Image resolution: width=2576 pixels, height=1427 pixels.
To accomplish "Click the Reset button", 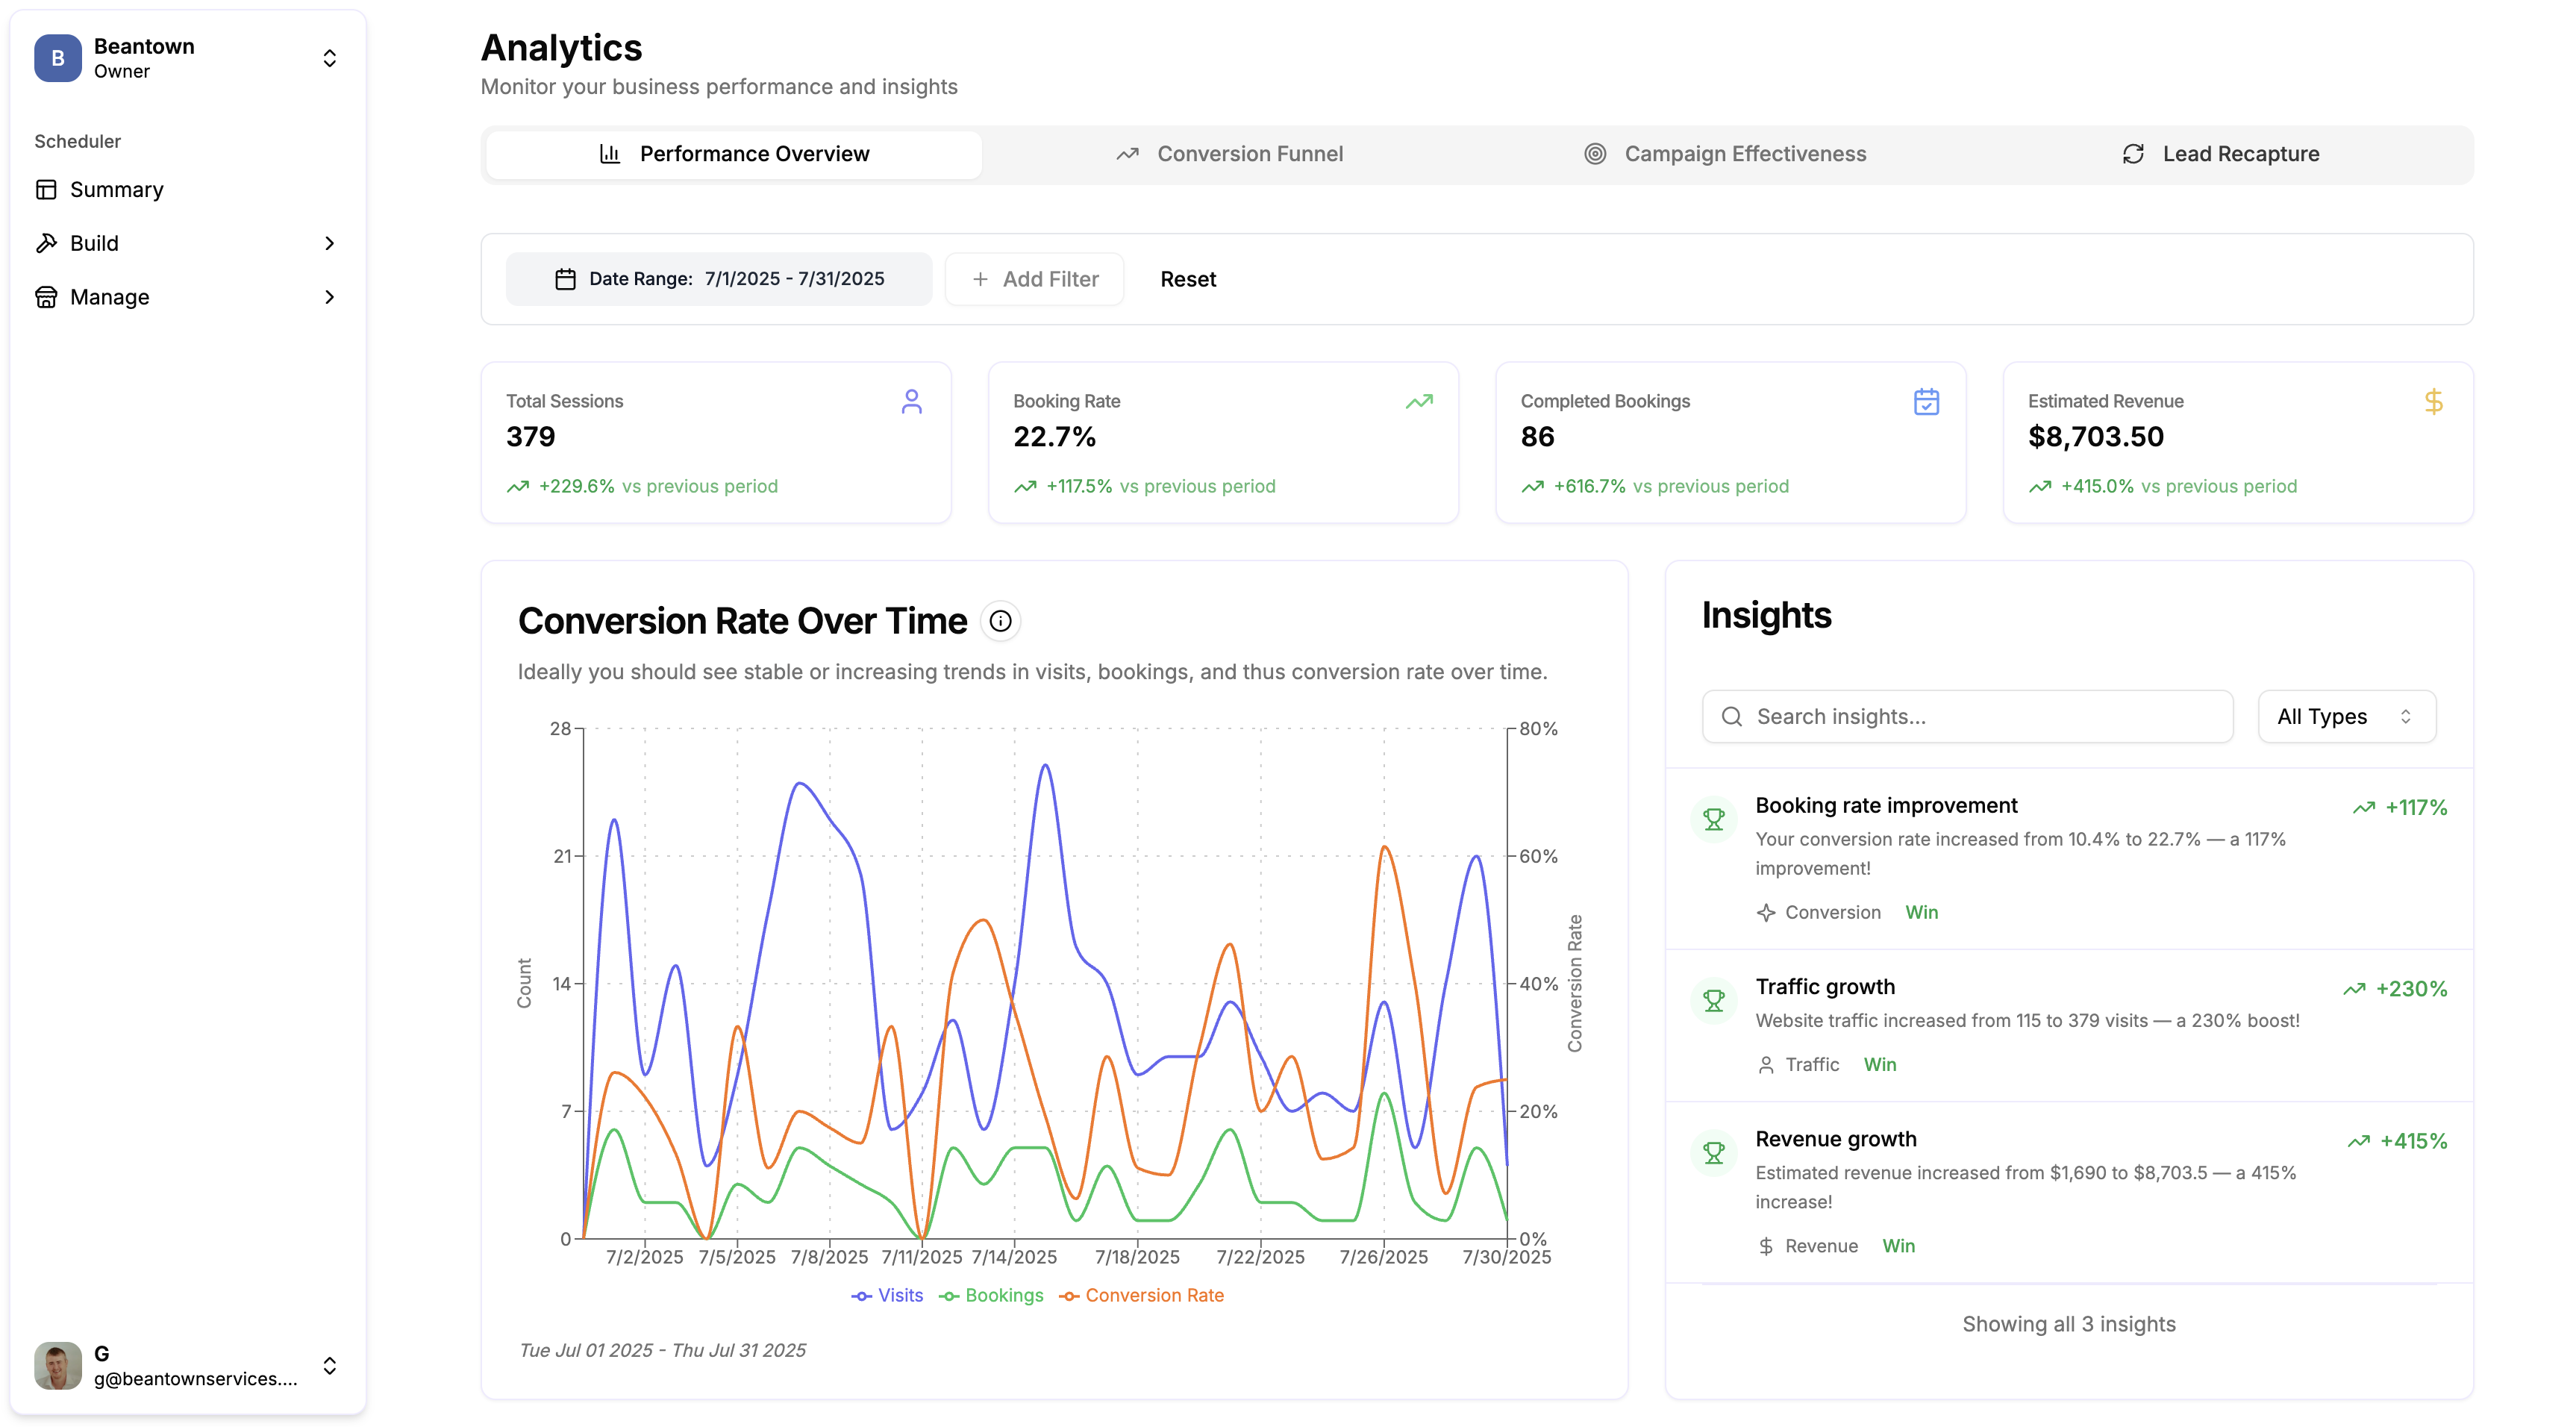I will 1188,279.
